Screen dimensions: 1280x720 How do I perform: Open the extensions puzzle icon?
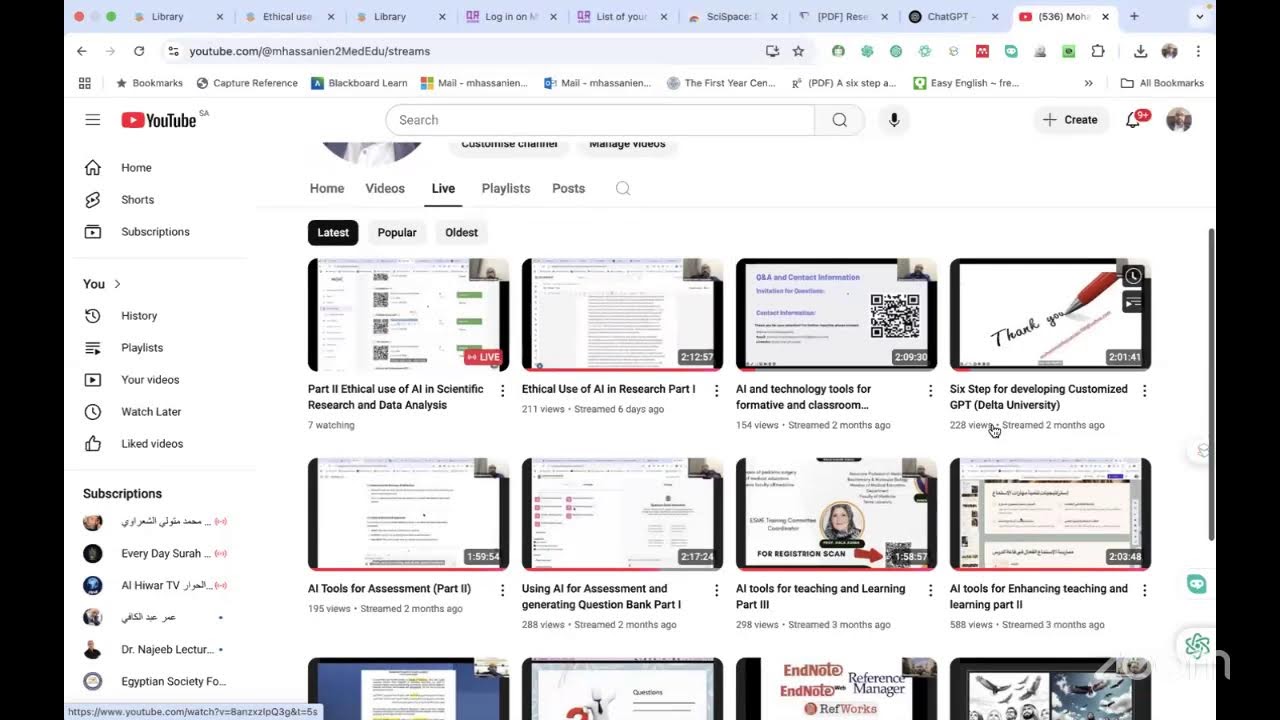tap(1098, 51)
